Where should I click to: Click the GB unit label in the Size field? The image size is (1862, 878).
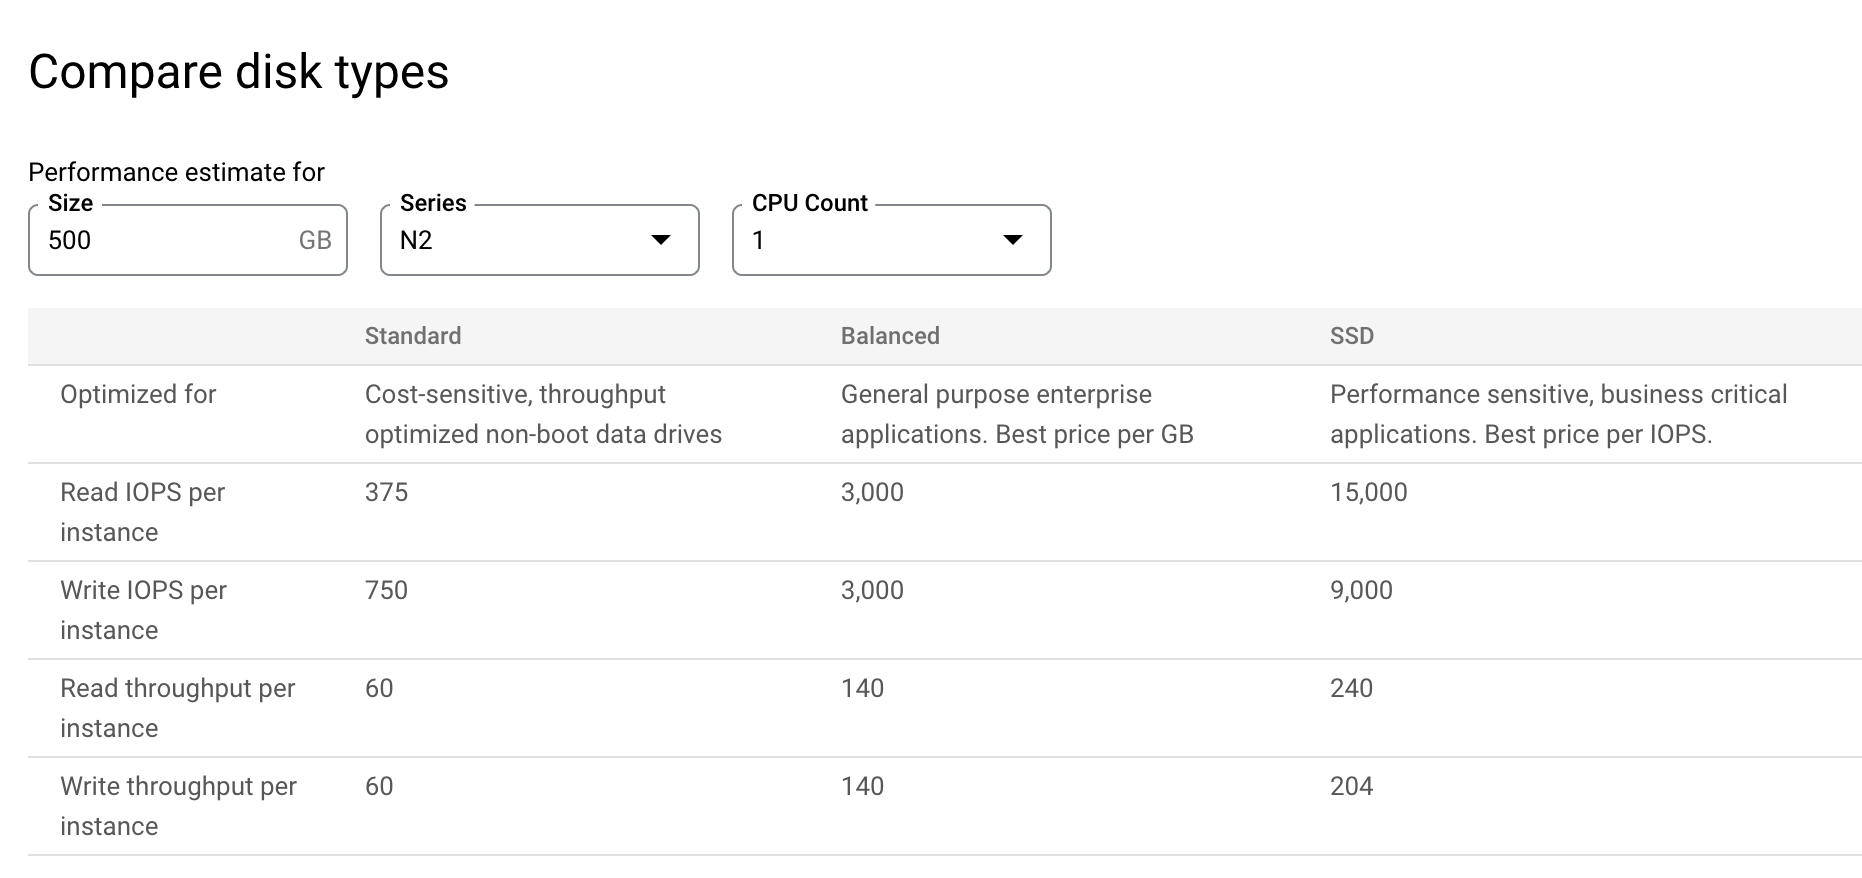(x=315, y=241)
